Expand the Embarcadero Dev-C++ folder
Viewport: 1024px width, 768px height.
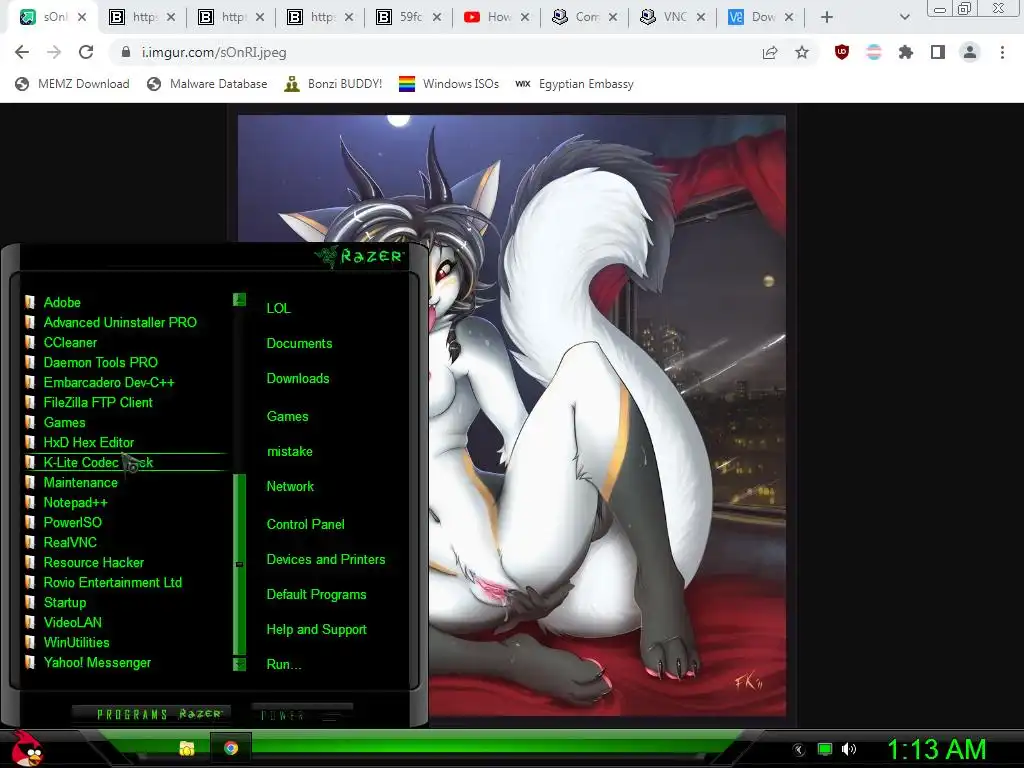tap(109, 382)
